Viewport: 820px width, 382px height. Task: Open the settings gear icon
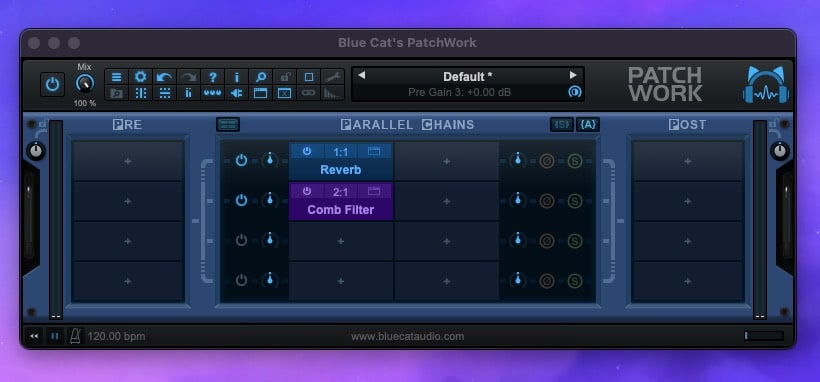click(x=140, y=77)
